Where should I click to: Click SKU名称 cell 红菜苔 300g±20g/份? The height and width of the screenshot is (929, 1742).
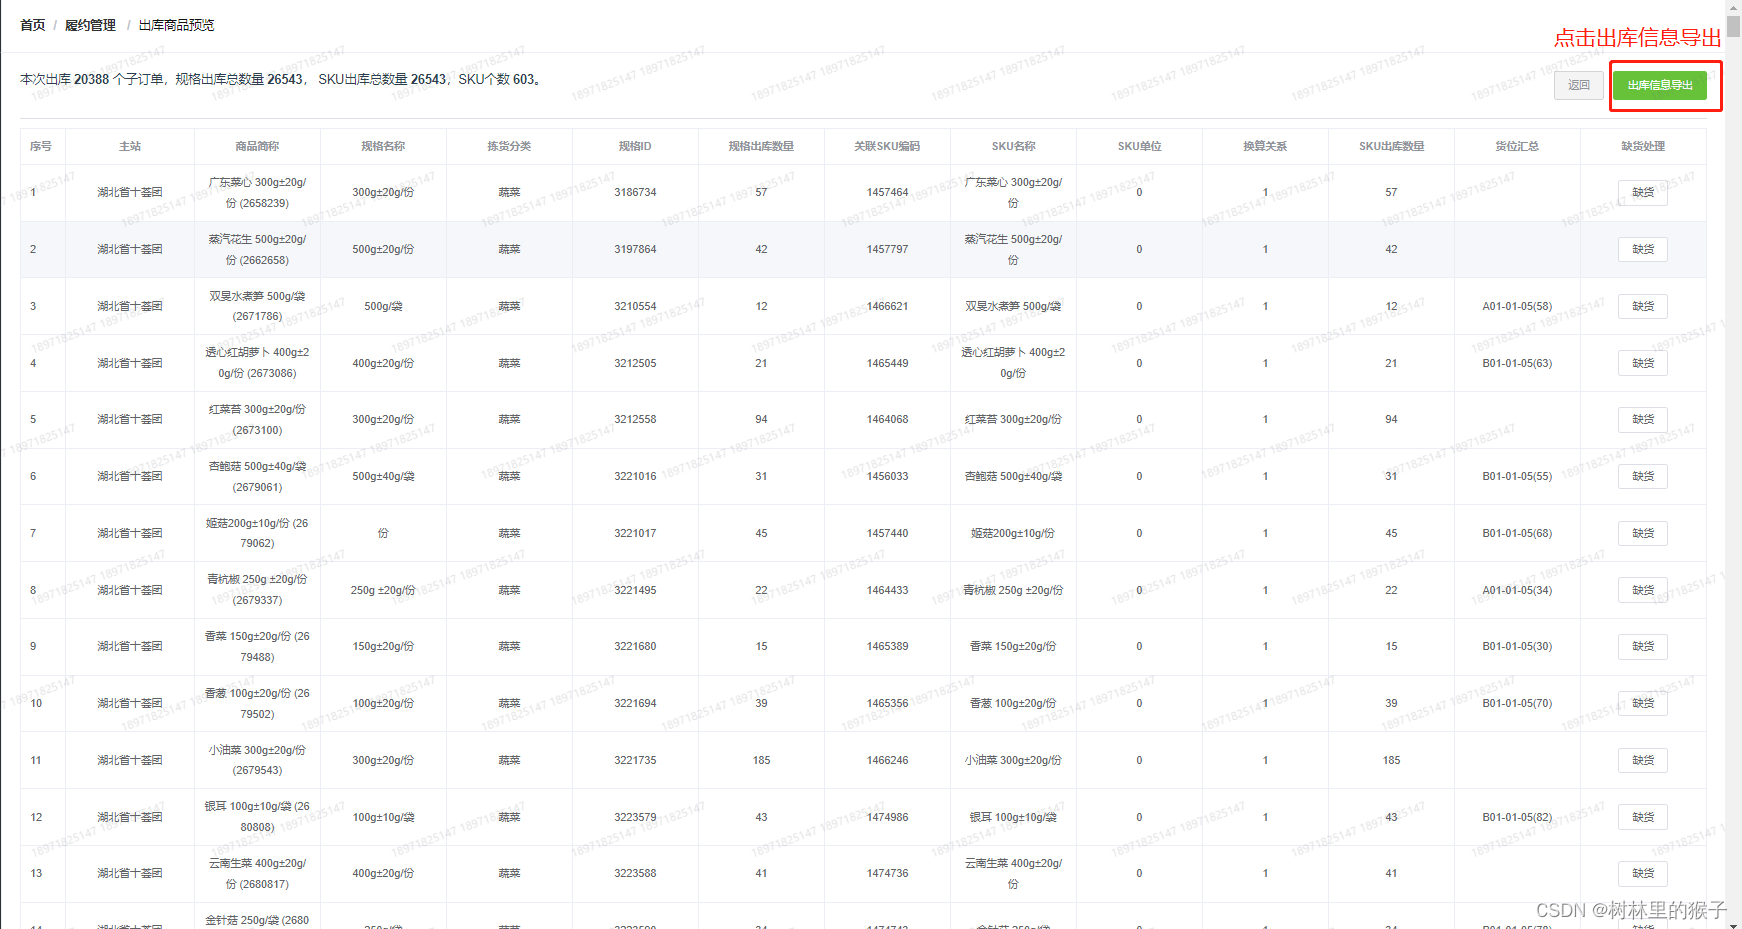pos(1013,419)
